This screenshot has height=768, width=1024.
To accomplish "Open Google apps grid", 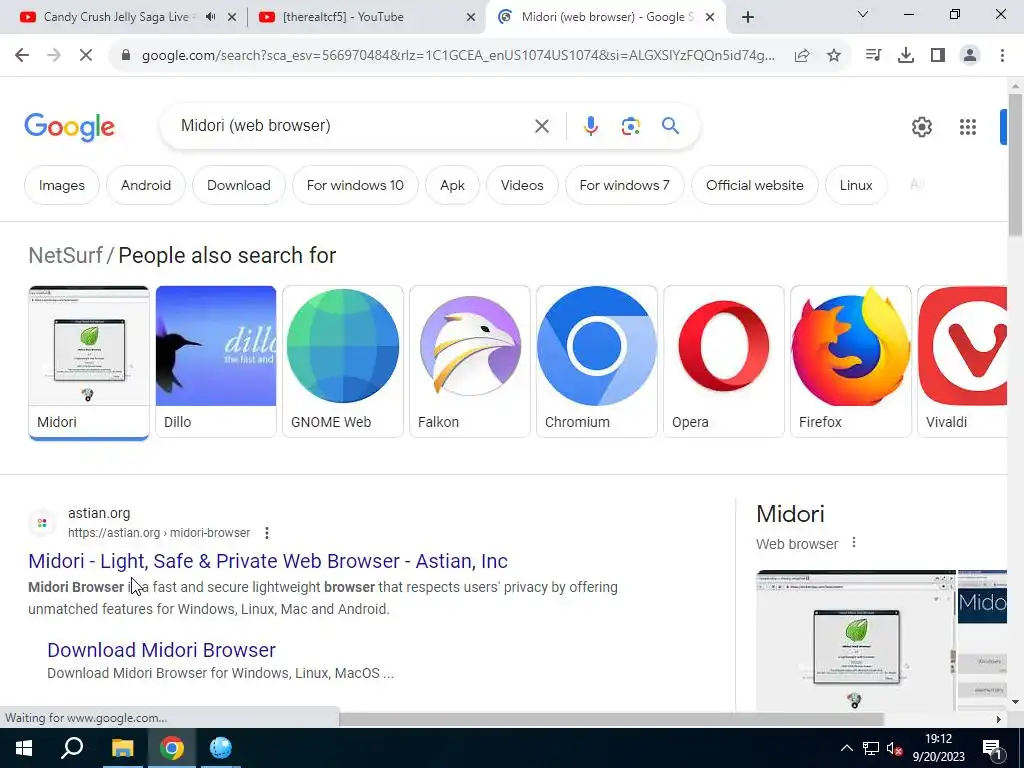I will pos(968,127).
